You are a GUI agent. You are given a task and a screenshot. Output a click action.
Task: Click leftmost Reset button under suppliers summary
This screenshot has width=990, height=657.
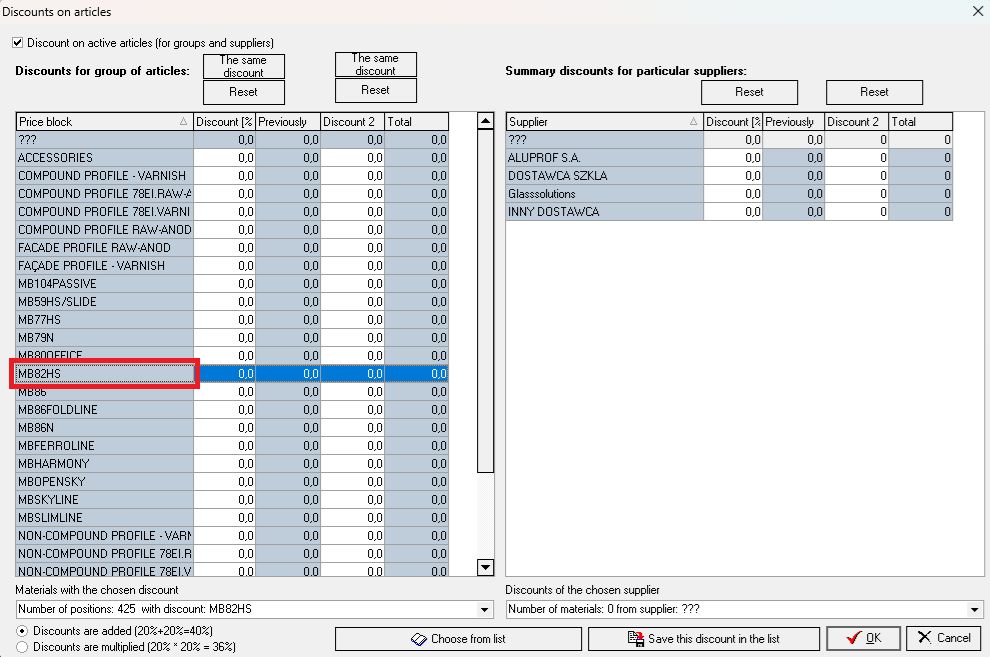[749, 92]
